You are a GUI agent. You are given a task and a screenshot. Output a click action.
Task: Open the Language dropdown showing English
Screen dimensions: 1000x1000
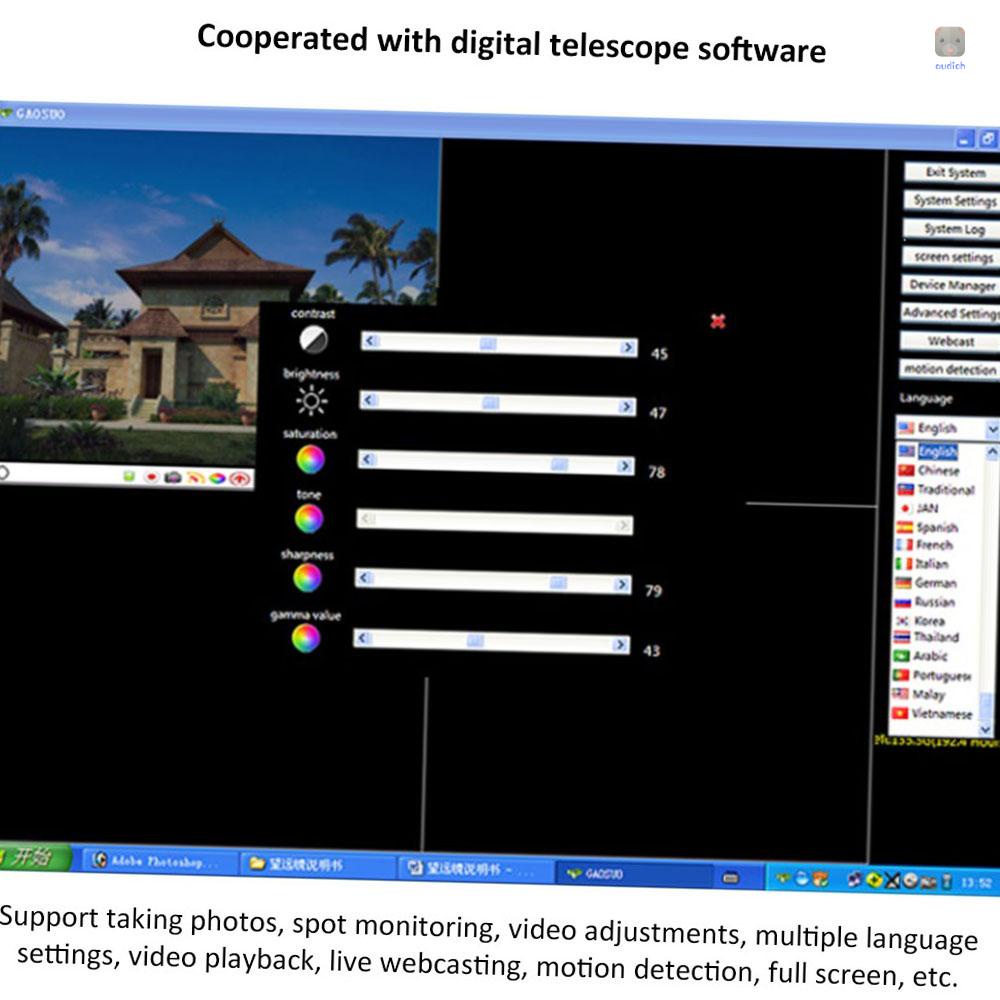pyautogui.click(x=991, y=429)
